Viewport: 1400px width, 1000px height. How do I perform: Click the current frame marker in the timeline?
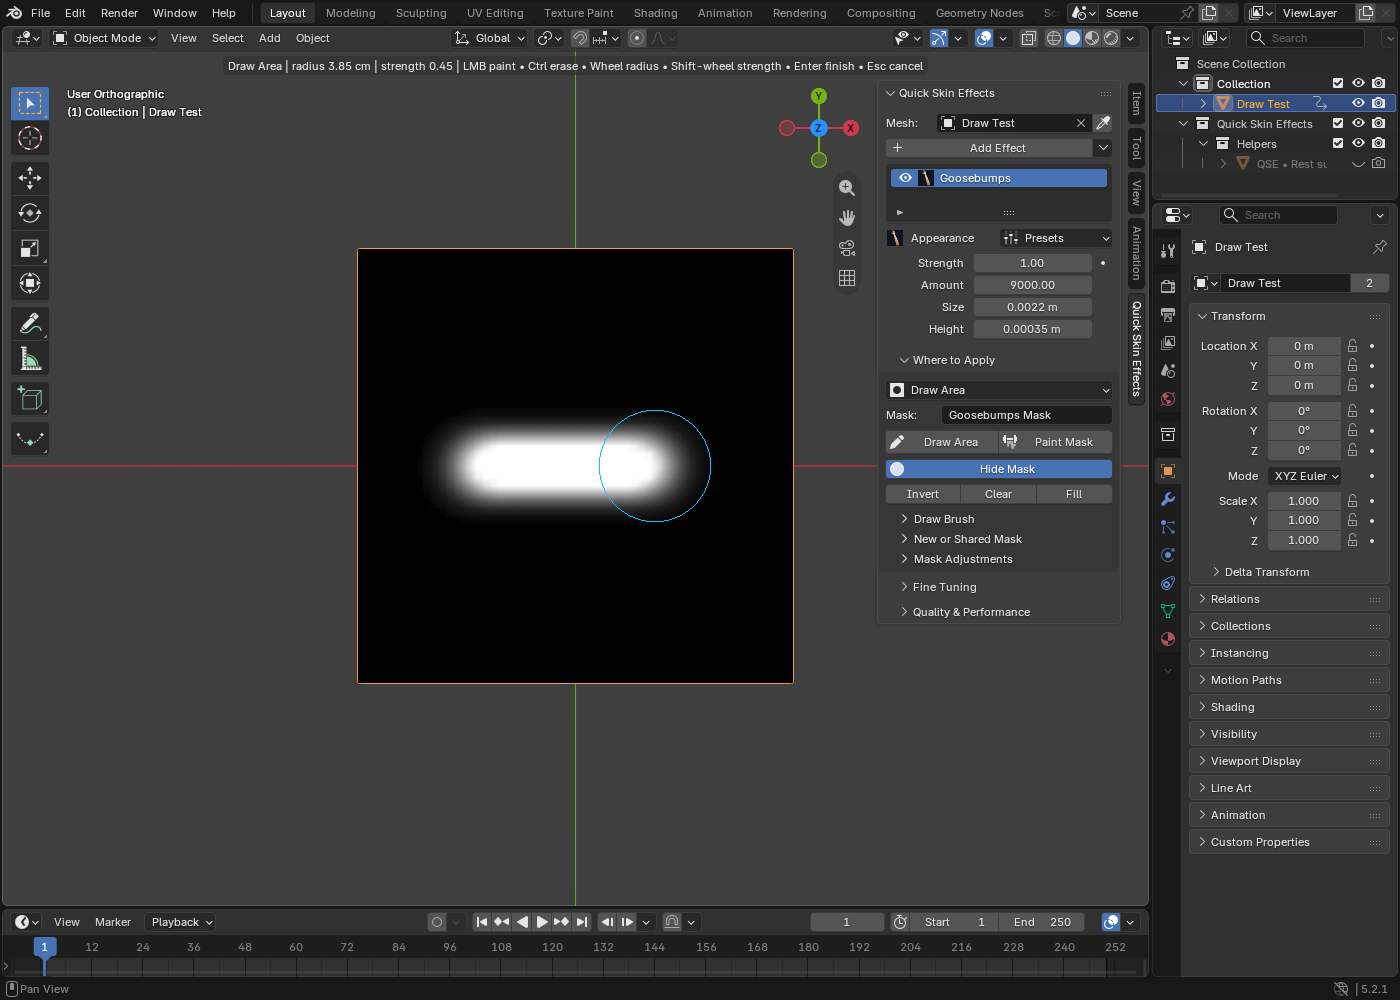[x=44, y=947]
